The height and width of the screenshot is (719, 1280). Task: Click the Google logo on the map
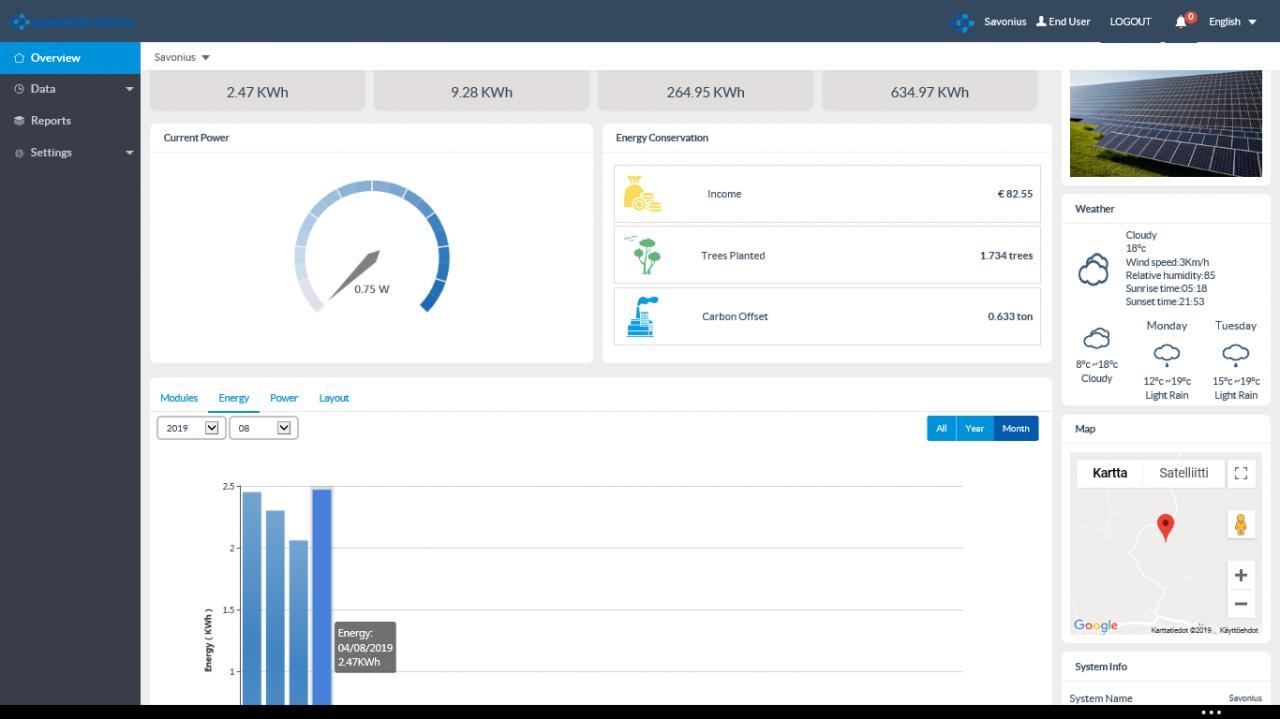click(1096, 626)
